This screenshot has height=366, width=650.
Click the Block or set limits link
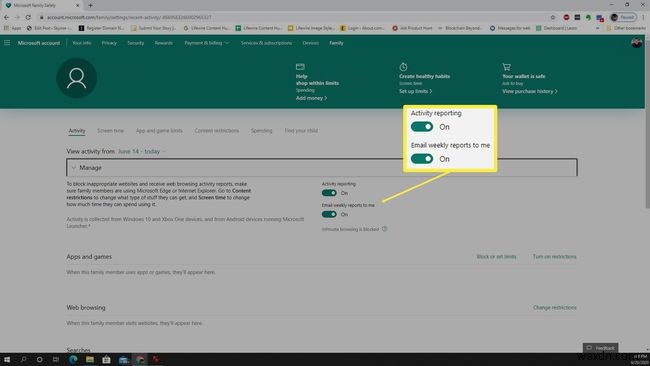(x=496, y=257)
